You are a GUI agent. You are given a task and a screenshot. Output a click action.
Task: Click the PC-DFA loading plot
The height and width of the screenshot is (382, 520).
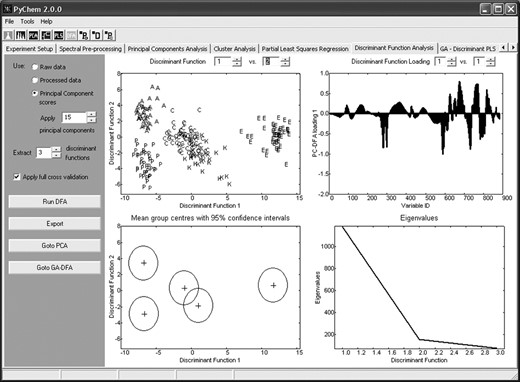[x=416, y=134]
